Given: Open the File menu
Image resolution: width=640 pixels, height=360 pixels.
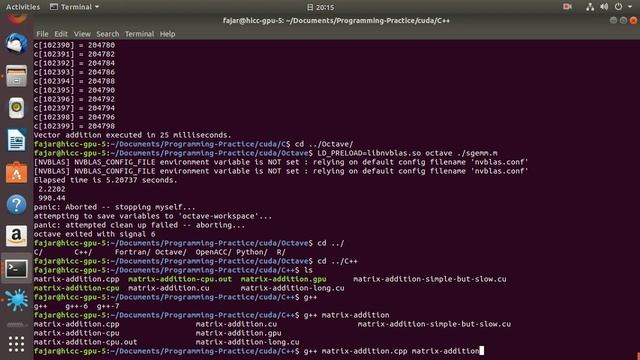Looking at the screenshot, I should (x=42, y=34).
